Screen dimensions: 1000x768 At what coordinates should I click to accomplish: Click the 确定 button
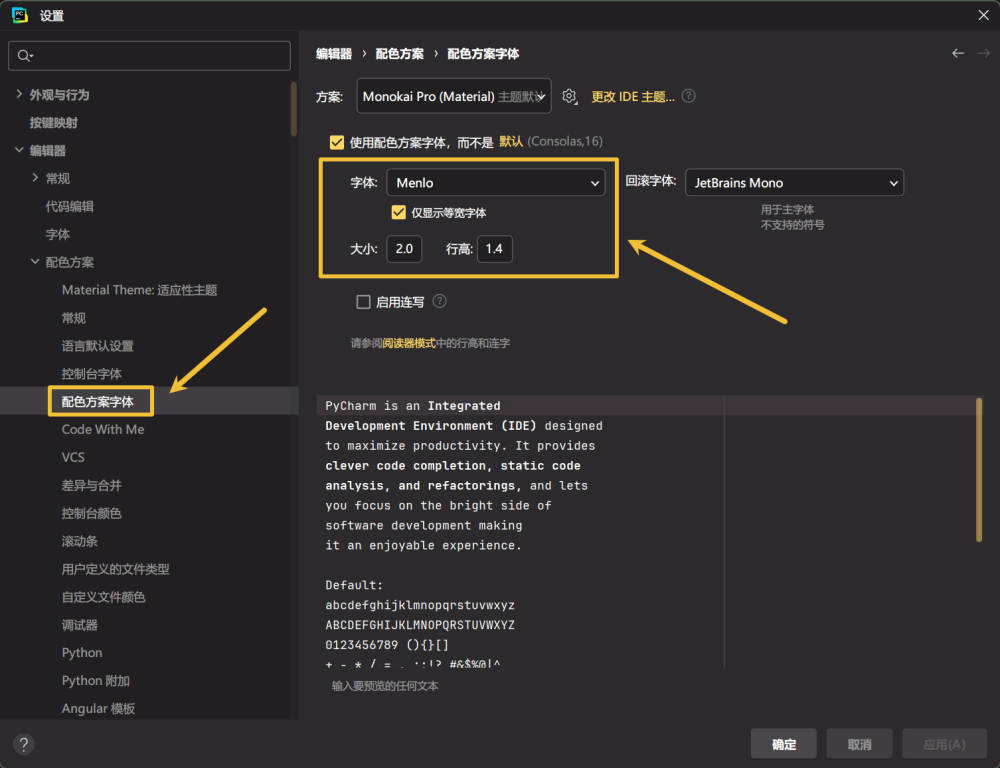[x=784, y=744]
